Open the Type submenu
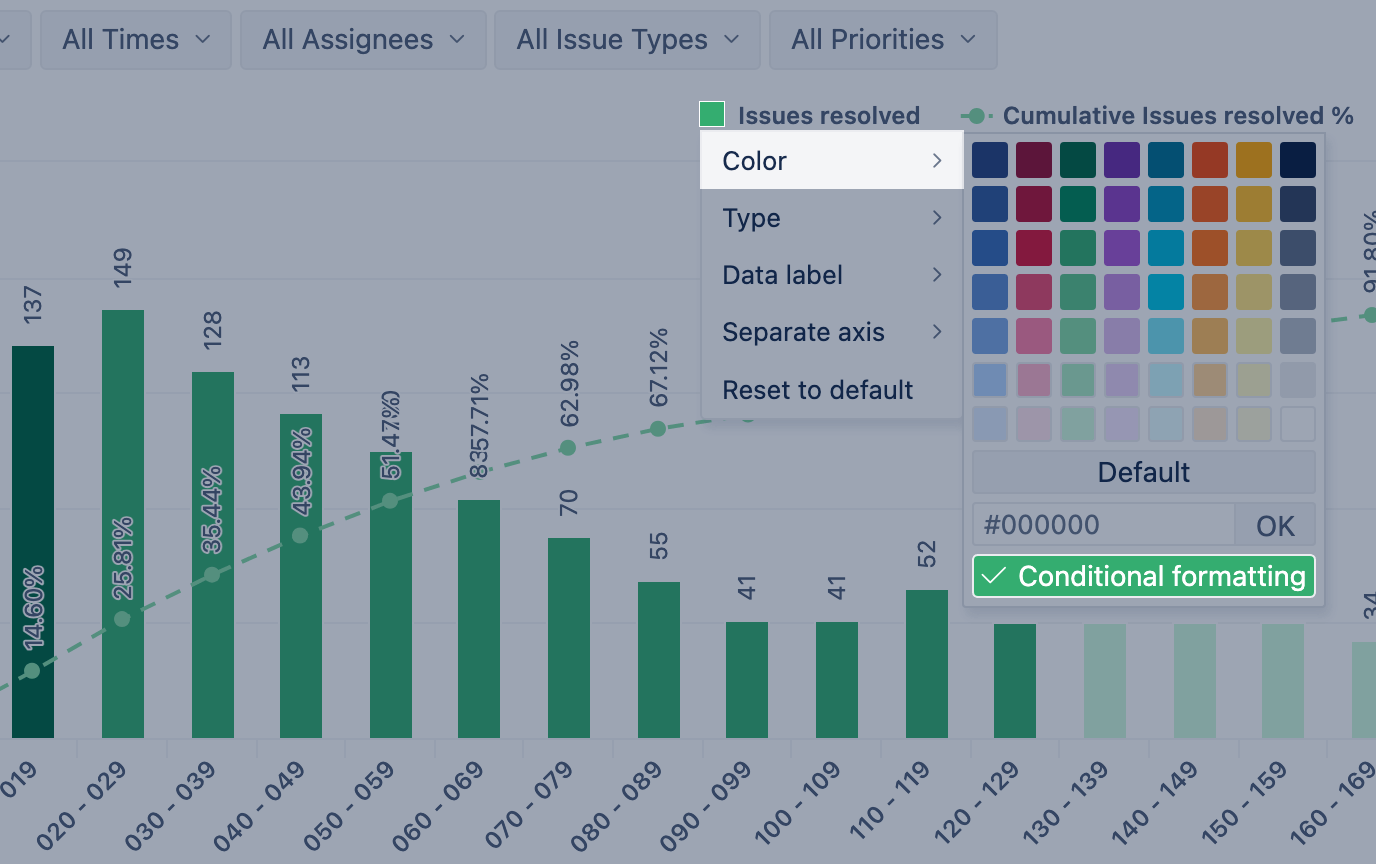This screenshot has height=864, width=1376. (831, 218)
